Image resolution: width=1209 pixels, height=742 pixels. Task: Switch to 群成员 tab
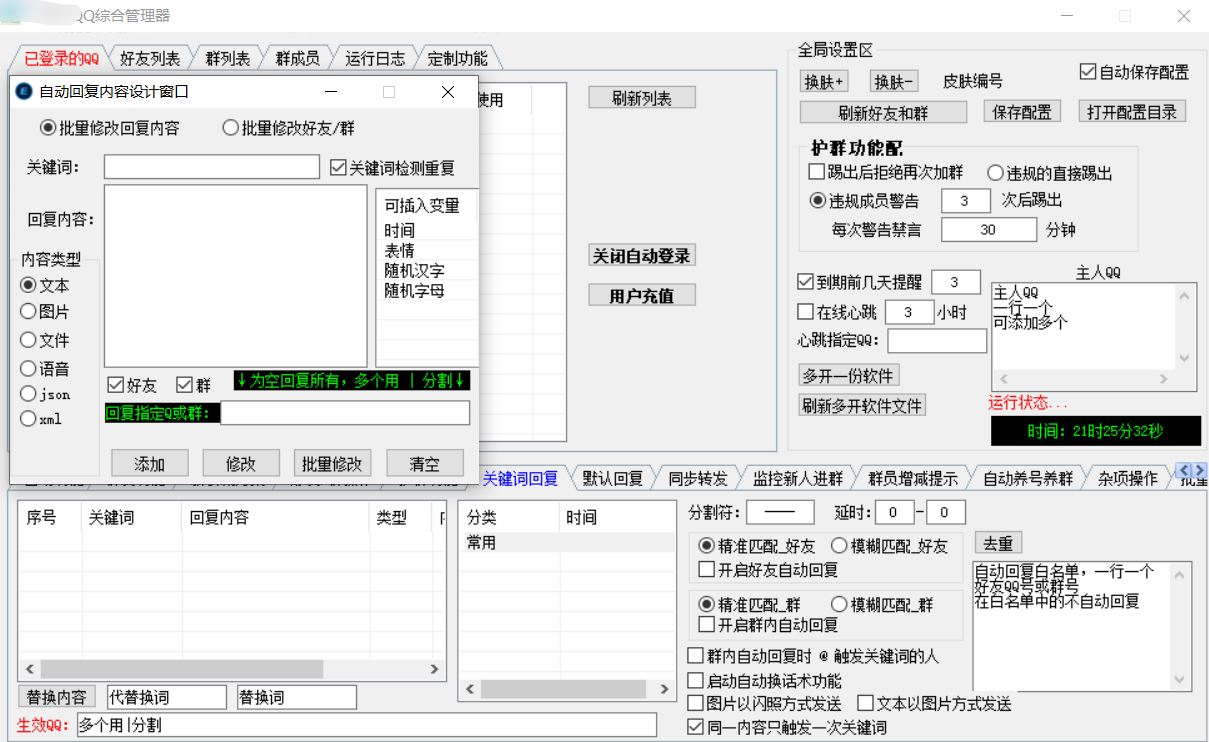point(297,58)
